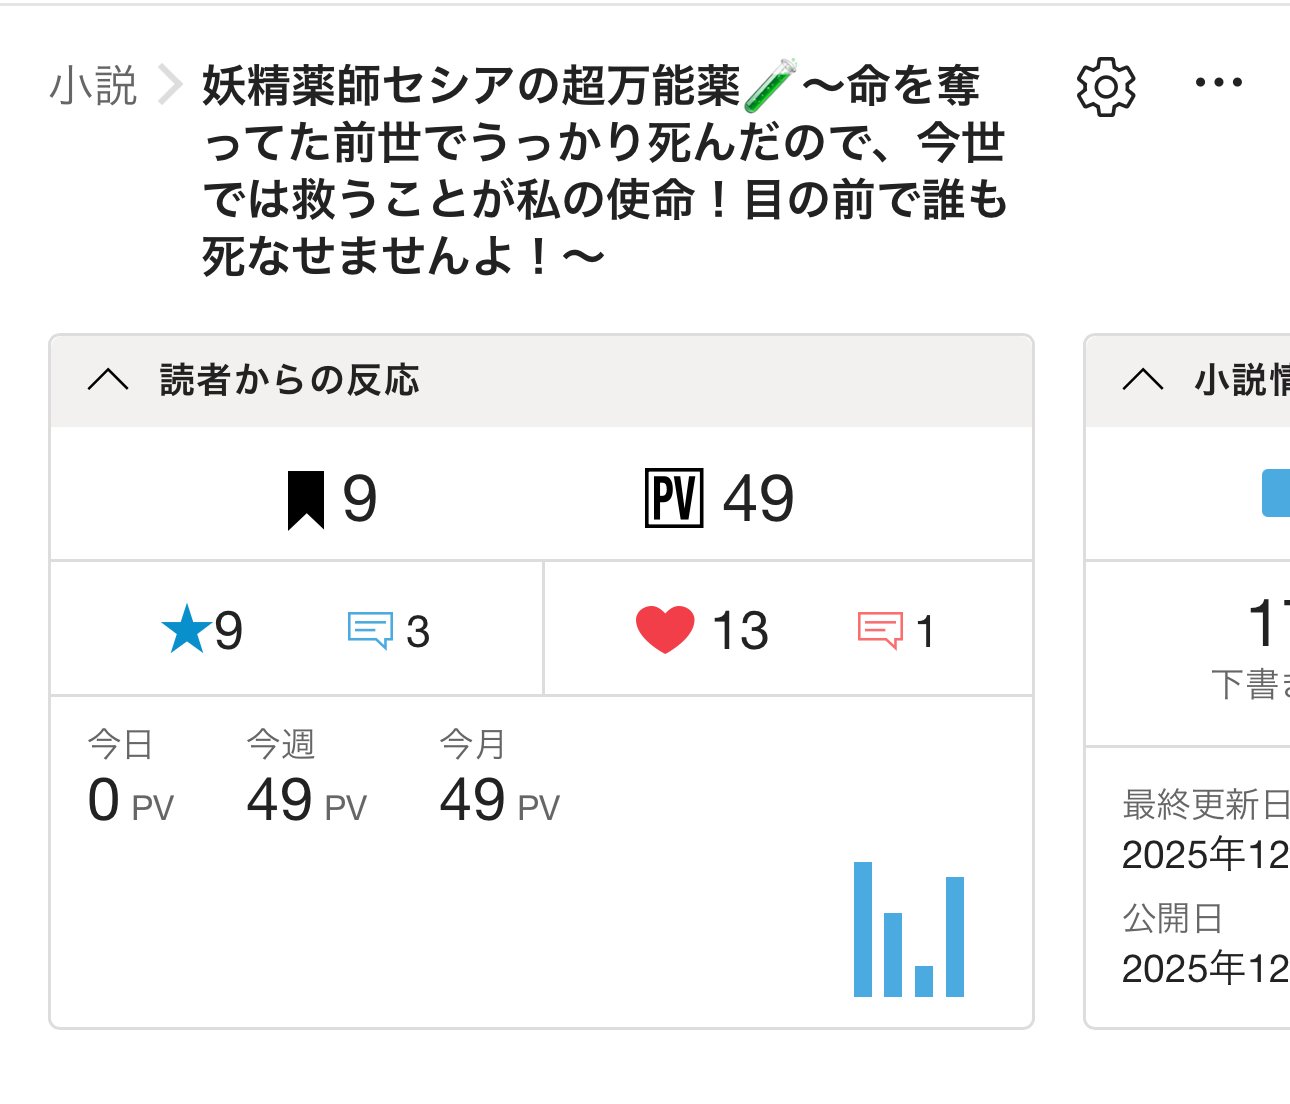Click the blue PV bar chart
The width and height of the screenshot is (1290, 1104).
click(x=908, y=930)
